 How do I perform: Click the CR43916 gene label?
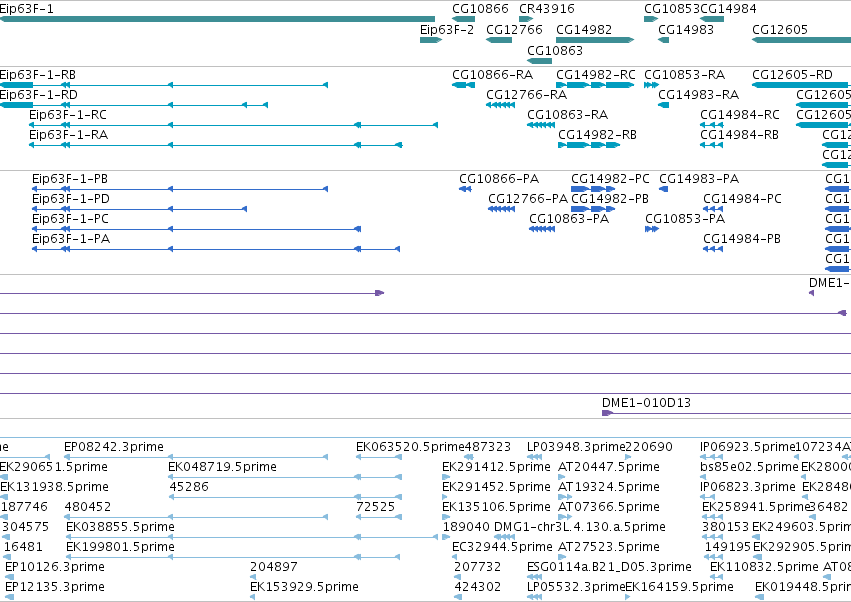tap(547, 9)
